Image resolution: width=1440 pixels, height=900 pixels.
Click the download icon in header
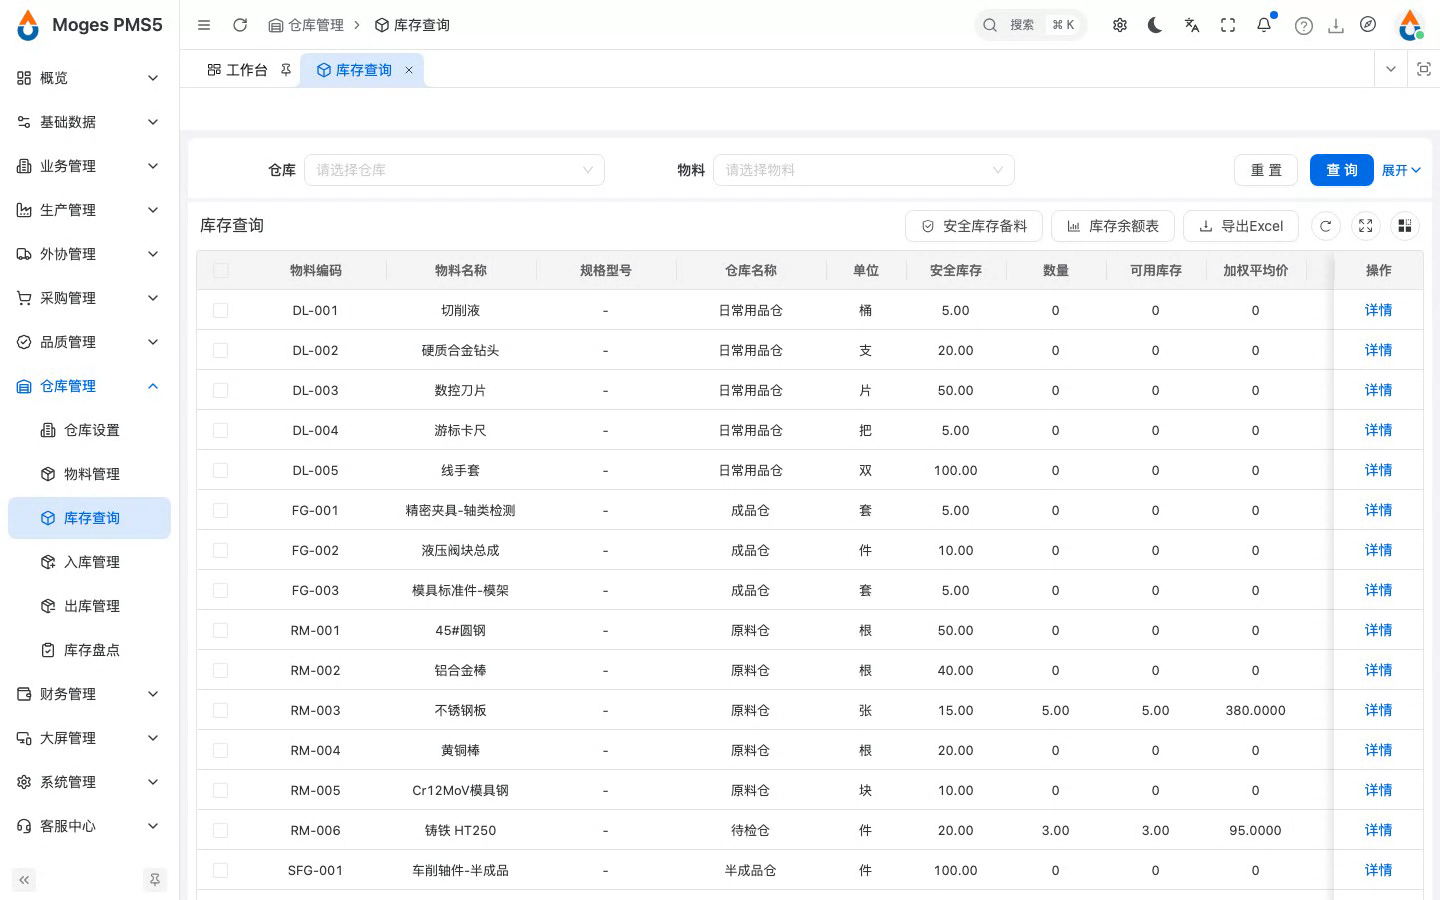coord(1336,26)
